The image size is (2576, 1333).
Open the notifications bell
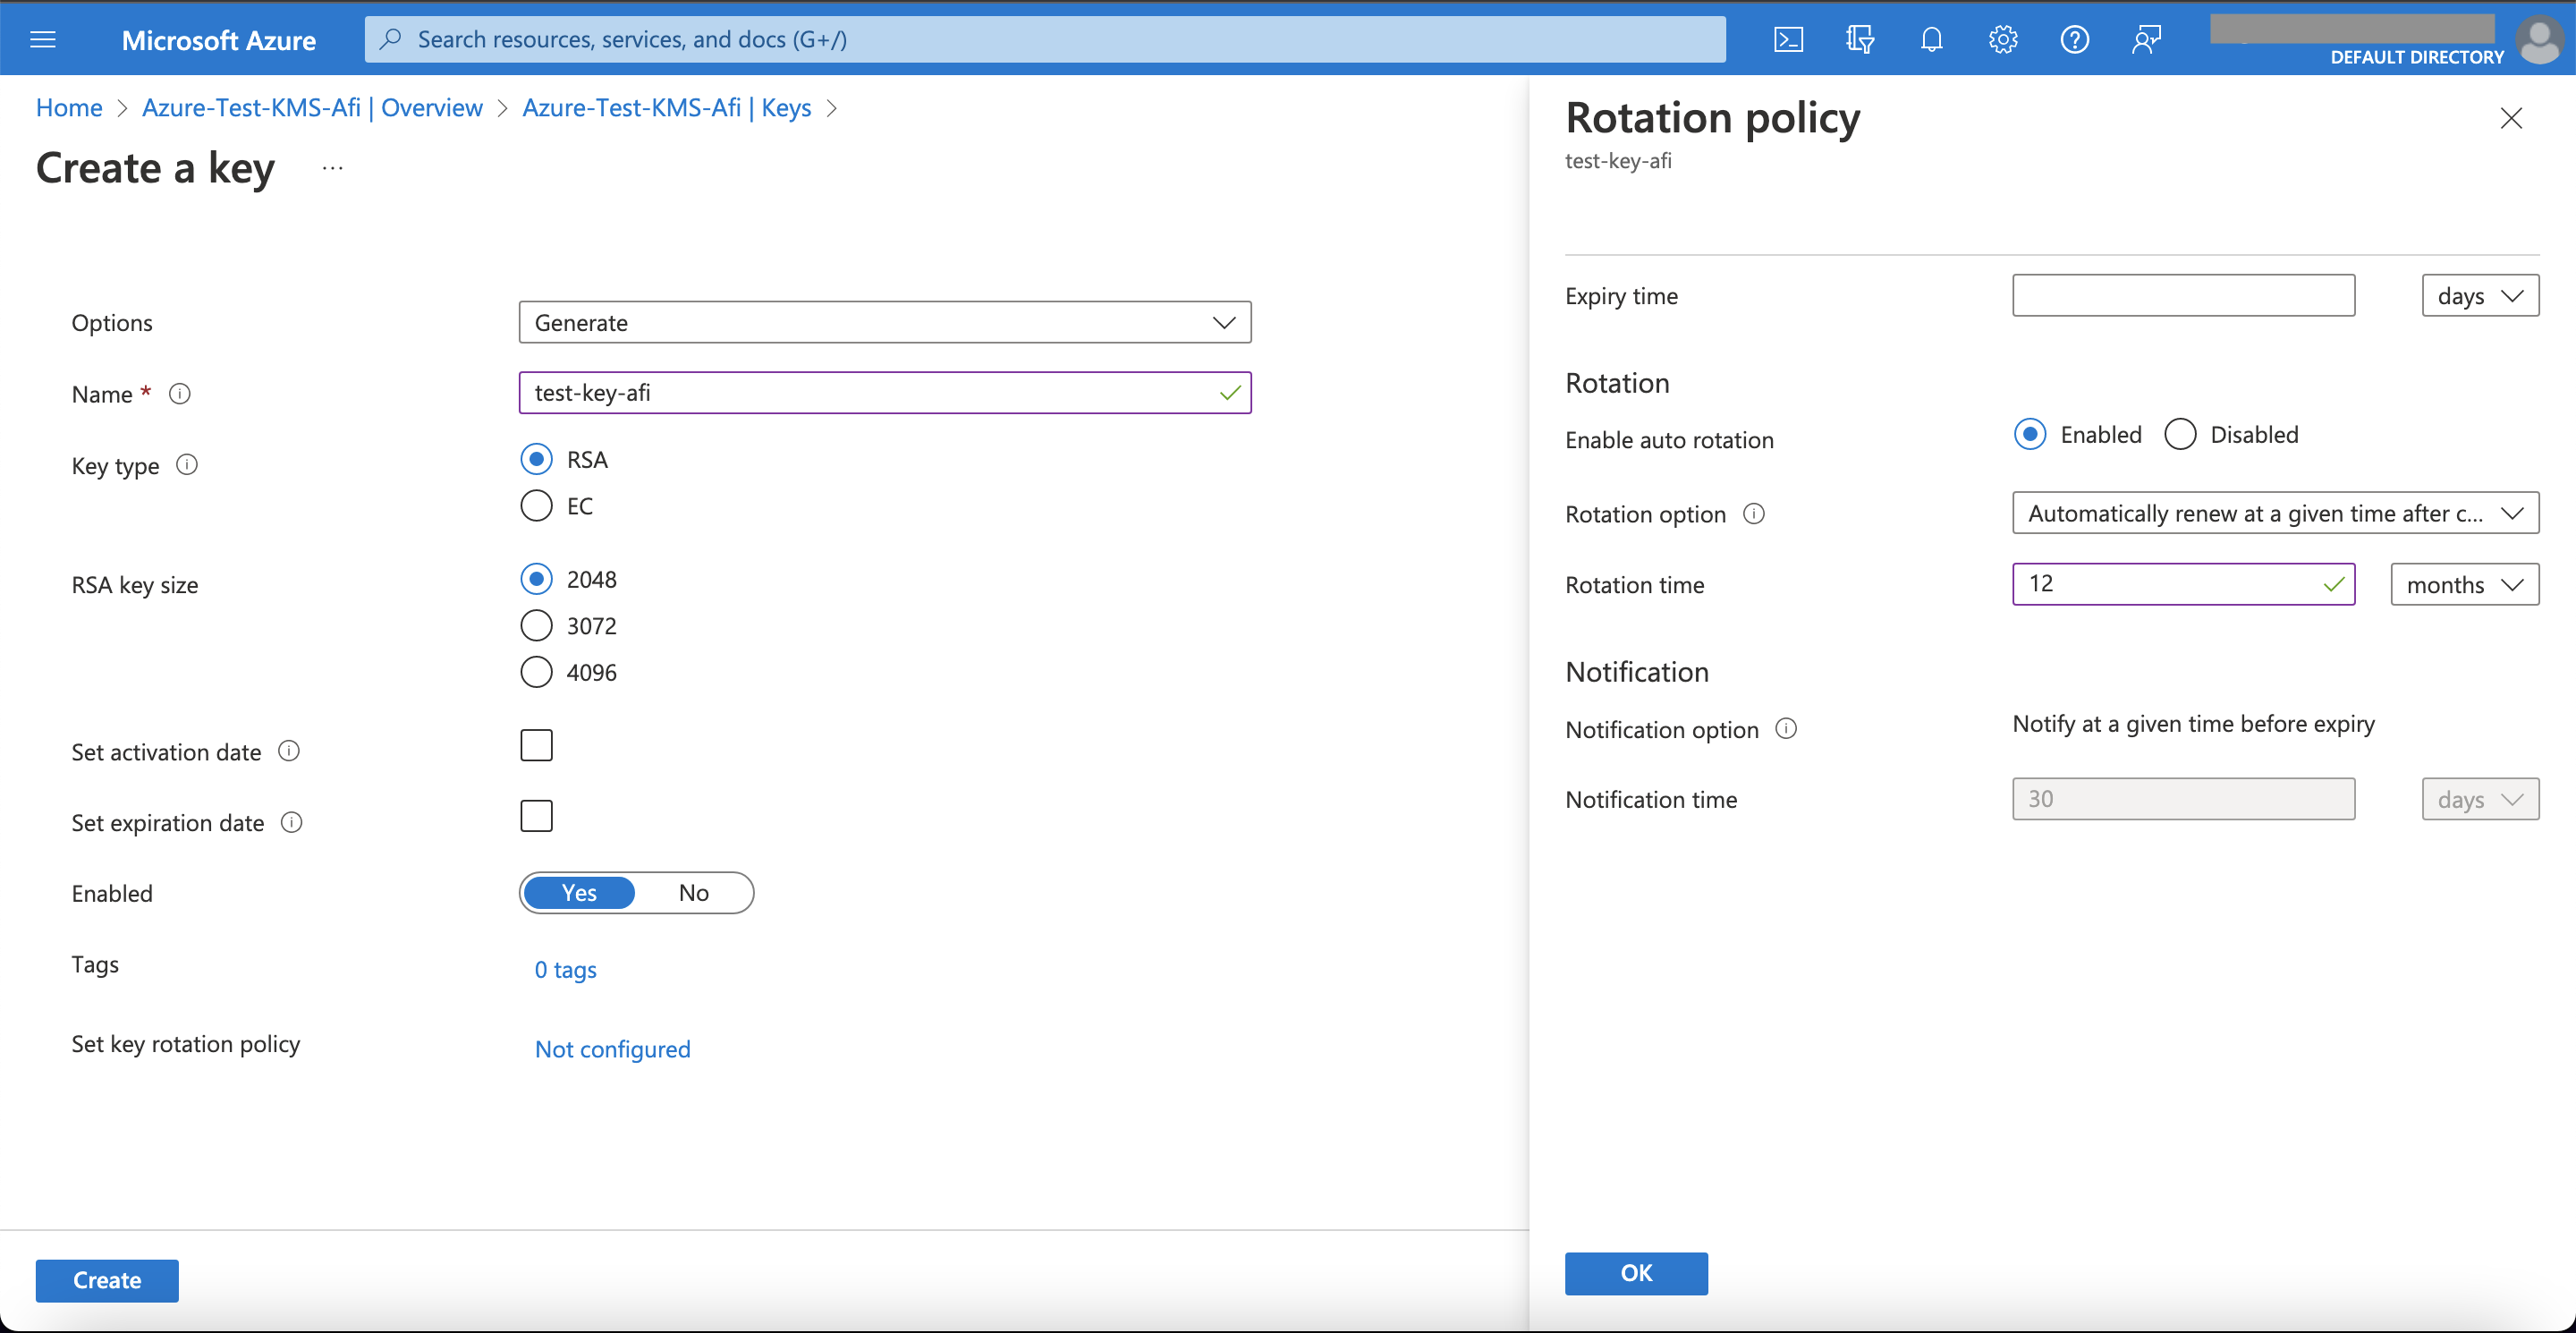pos(1932,39)
